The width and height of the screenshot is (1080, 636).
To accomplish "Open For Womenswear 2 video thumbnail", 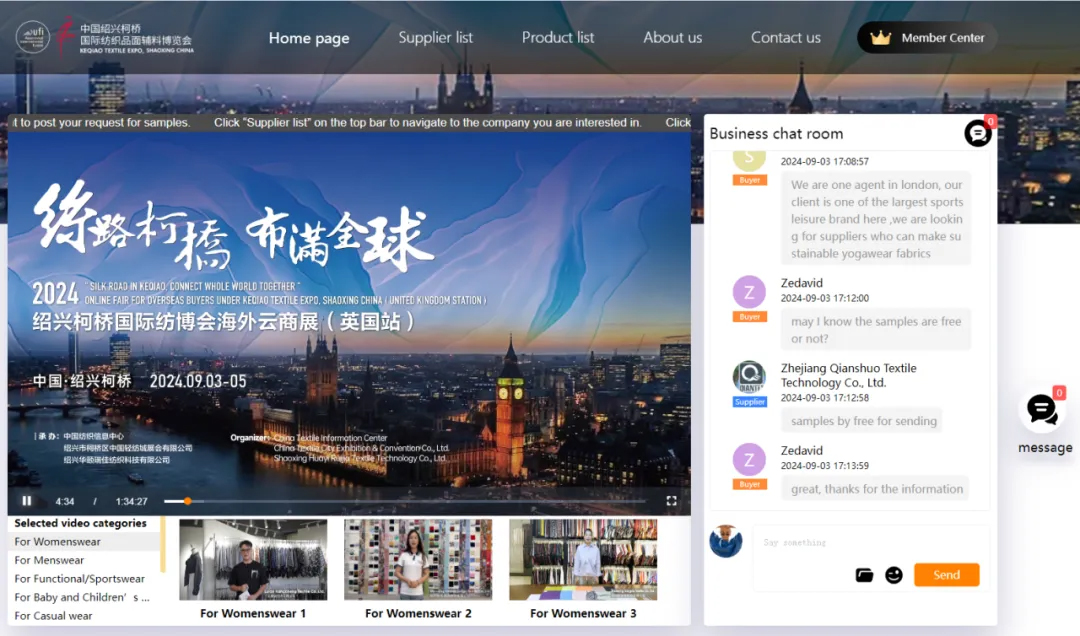I will (418, 560).
